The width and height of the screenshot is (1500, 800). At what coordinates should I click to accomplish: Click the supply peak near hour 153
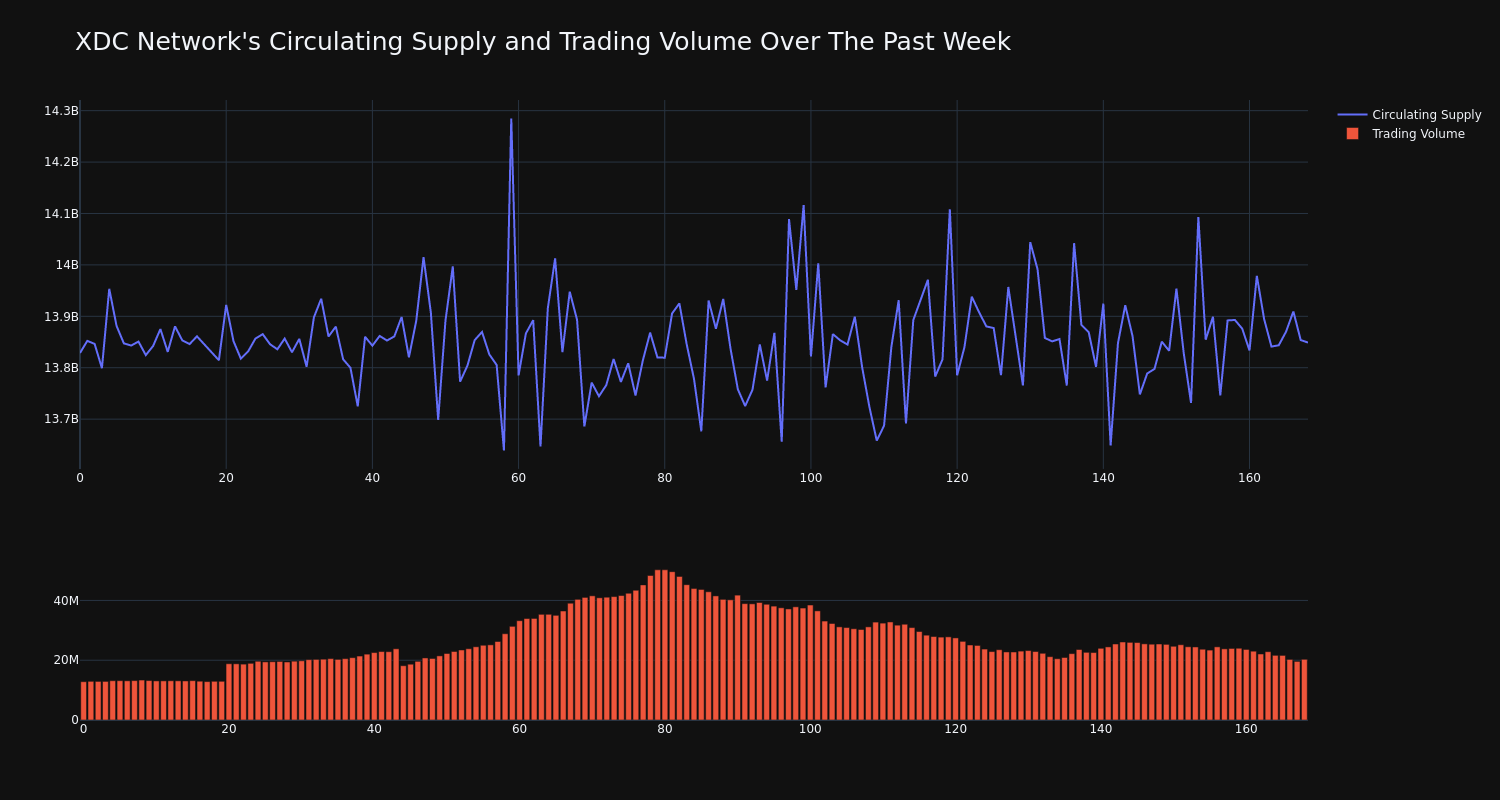pyautogui.click(x=1198, y=218)
